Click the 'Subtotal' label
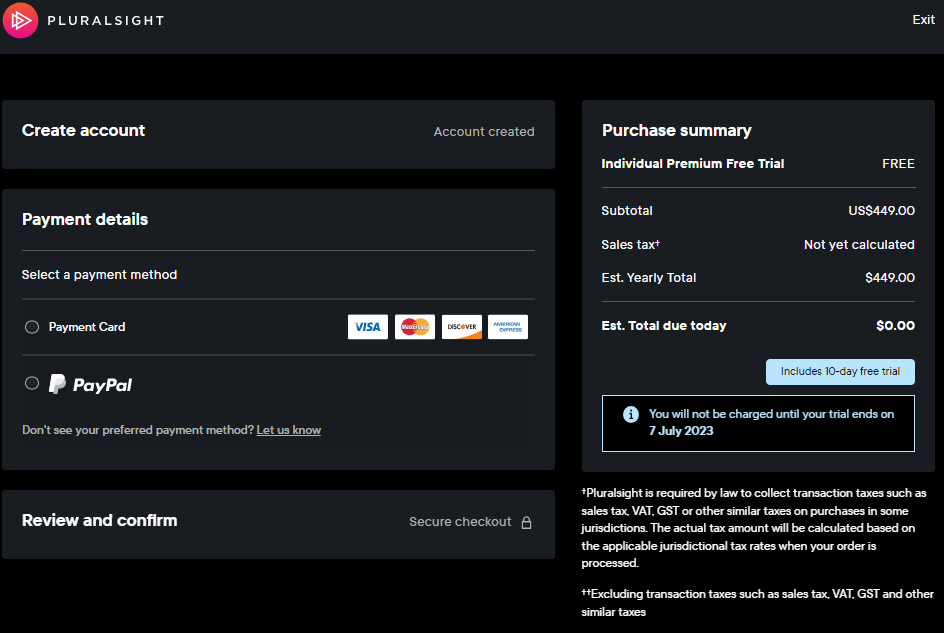The width and height of the screenshot is (944, 633). [627, 211]
